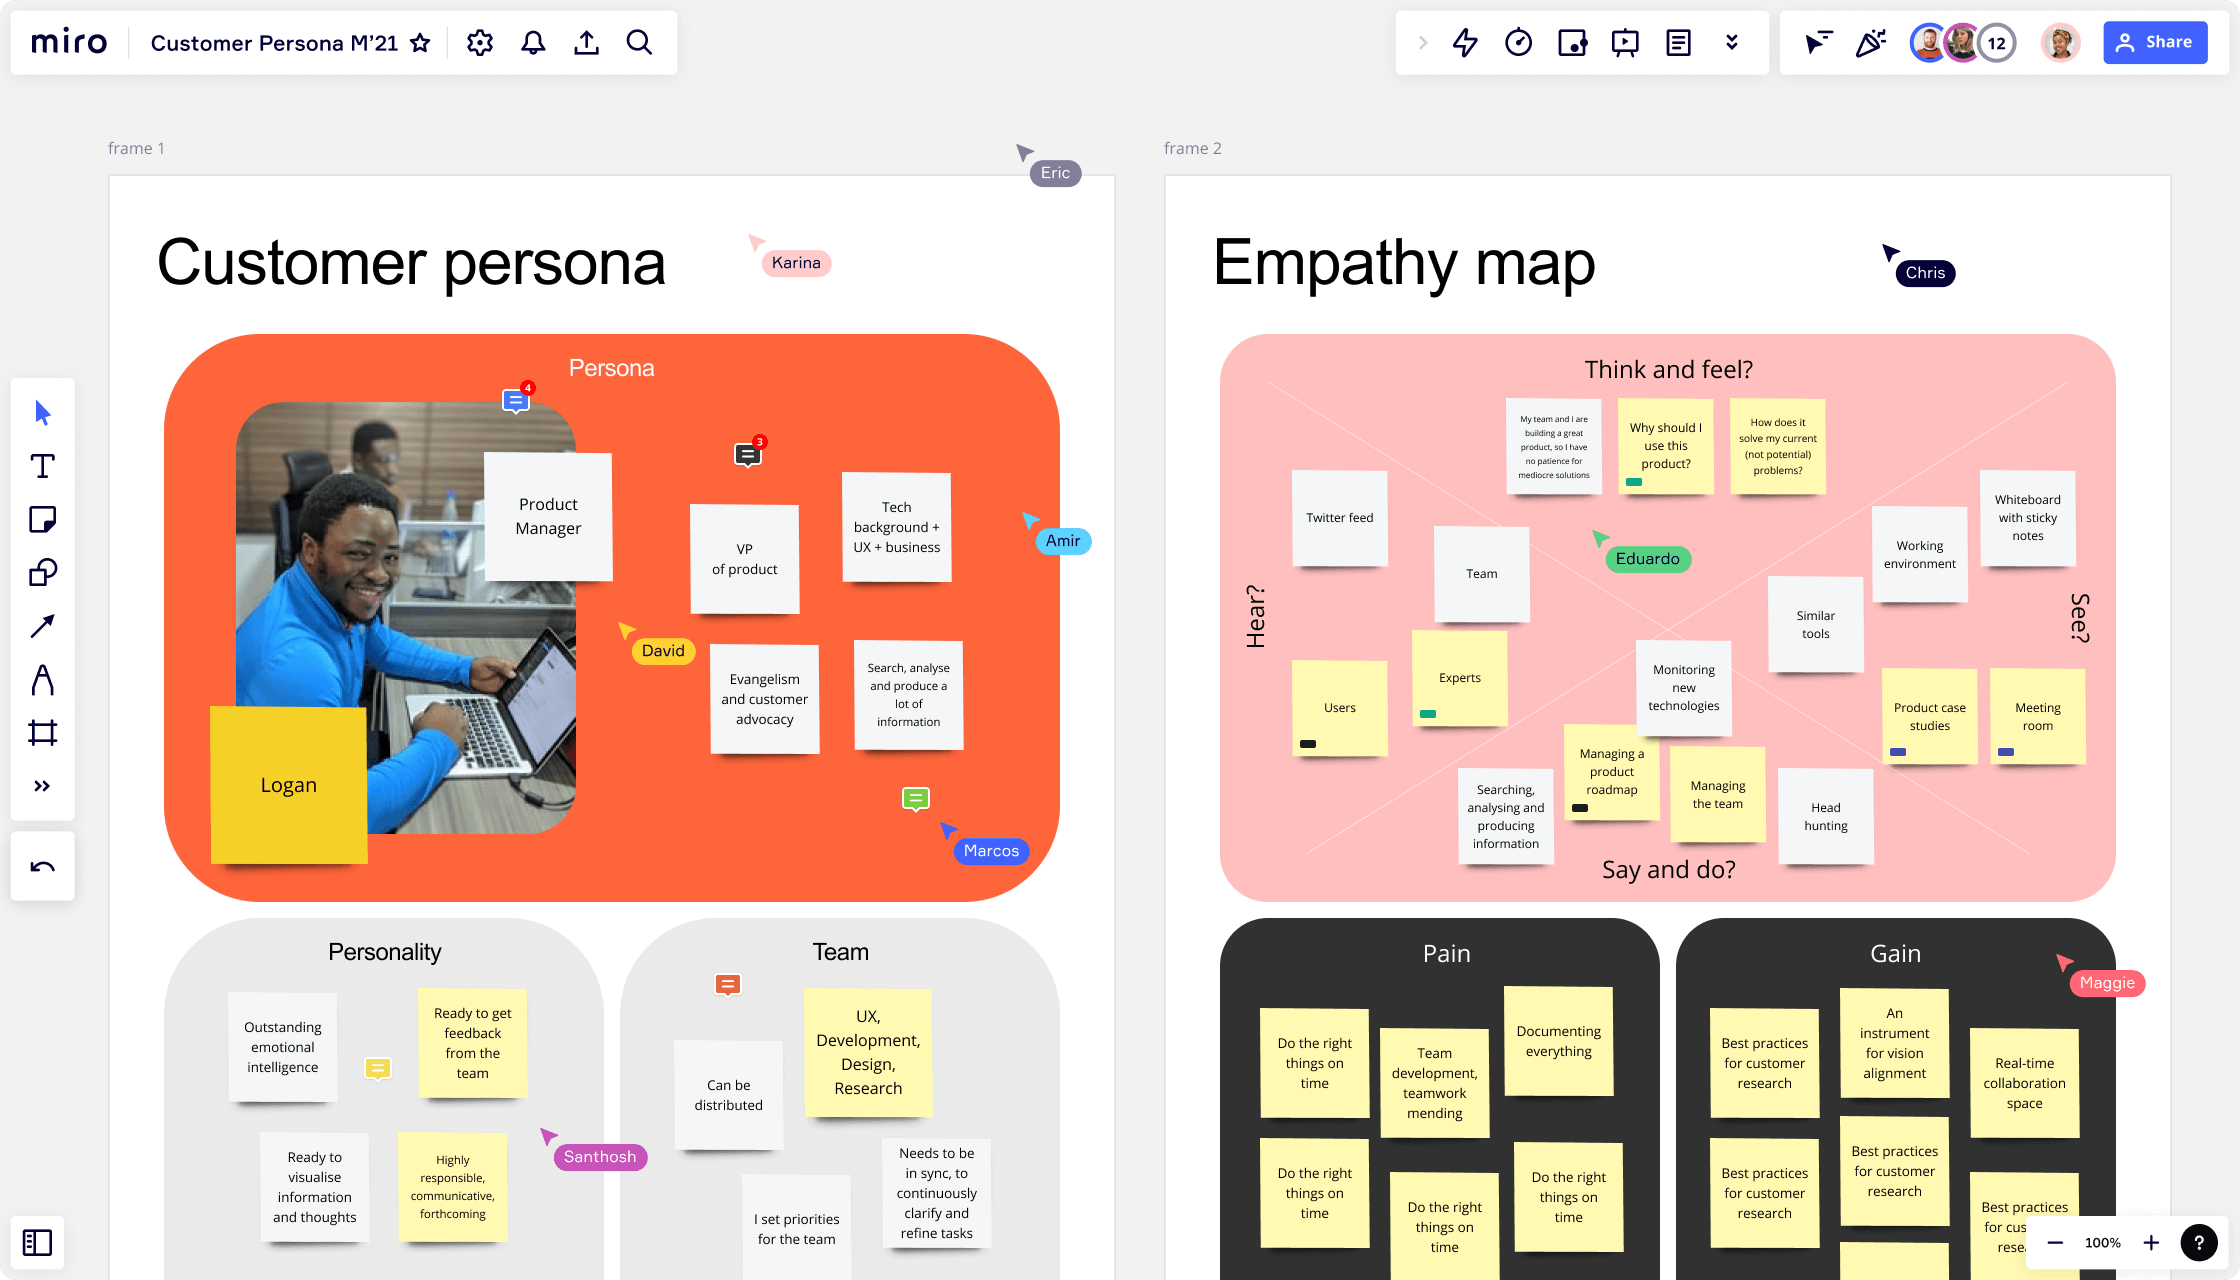
Task: Select the screen sharing/presentation icon
Action: (1625, 42)
